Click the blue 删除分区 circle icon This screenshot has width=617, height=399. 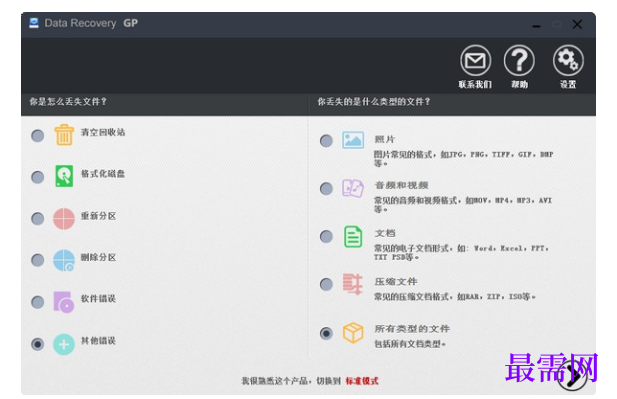click(64, 260)
